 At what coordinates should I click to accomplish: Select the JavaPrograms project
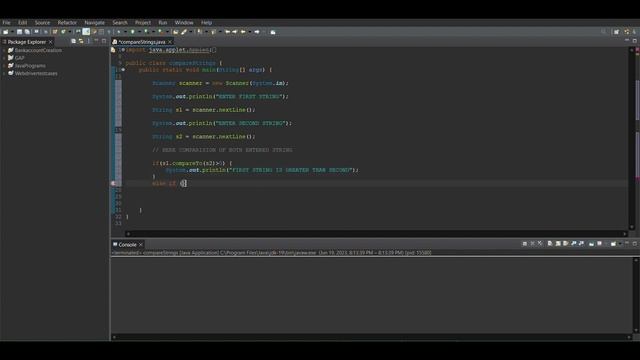pyautogui.click(x=30, y=66)
